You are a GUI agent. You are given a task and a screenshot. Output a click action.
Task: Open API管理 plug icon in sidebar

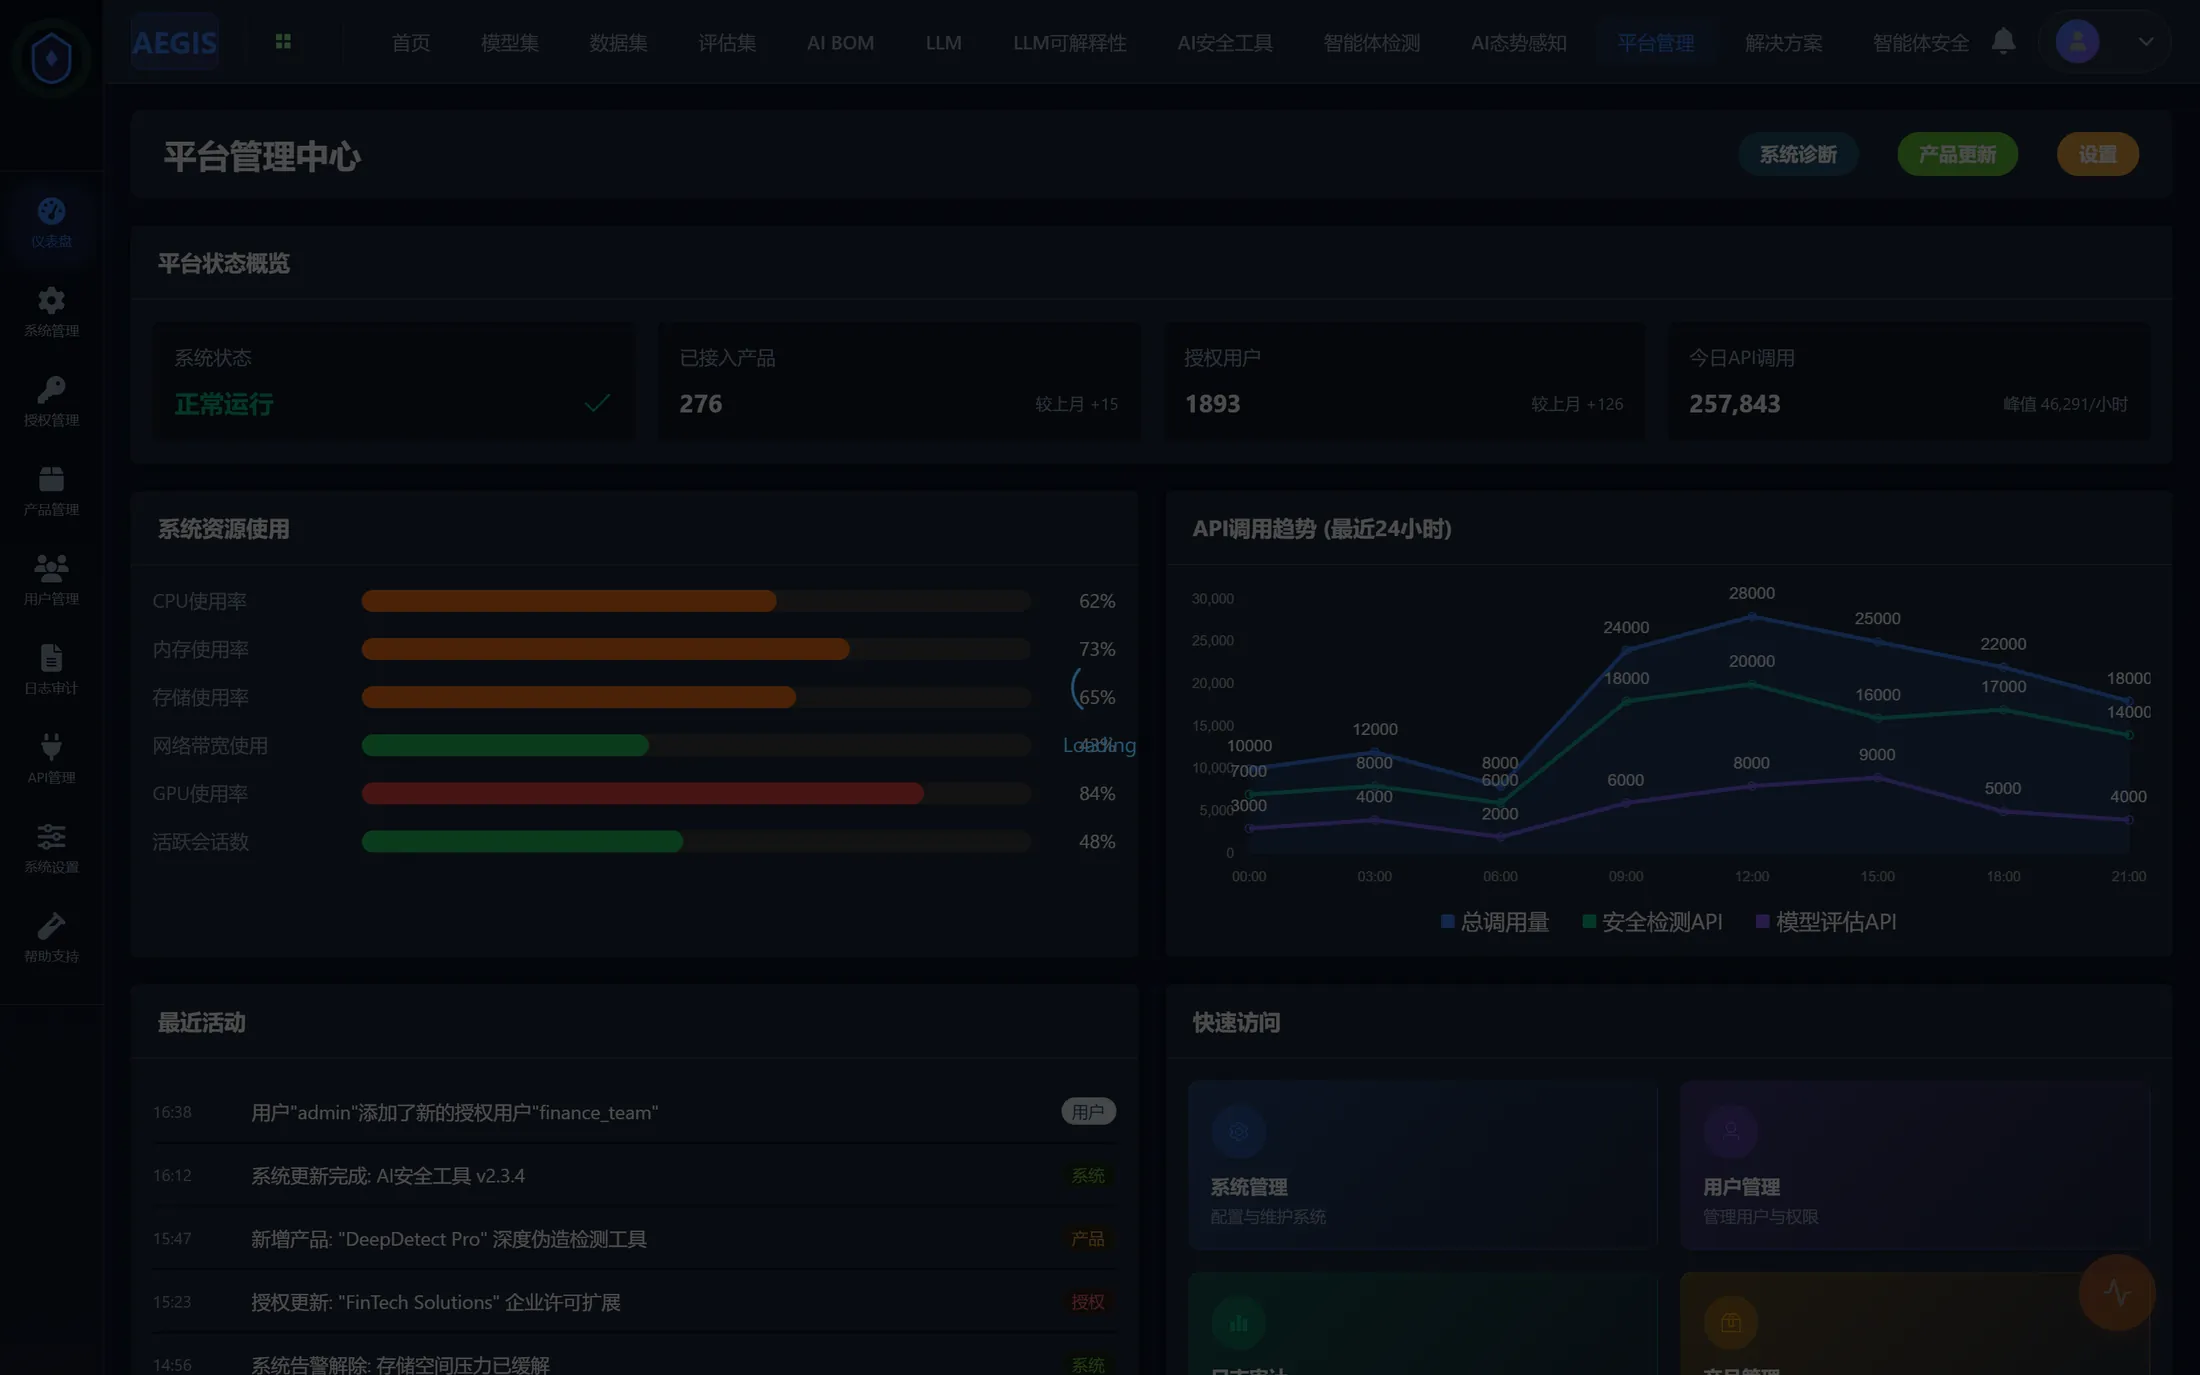(x=51, y=747)
